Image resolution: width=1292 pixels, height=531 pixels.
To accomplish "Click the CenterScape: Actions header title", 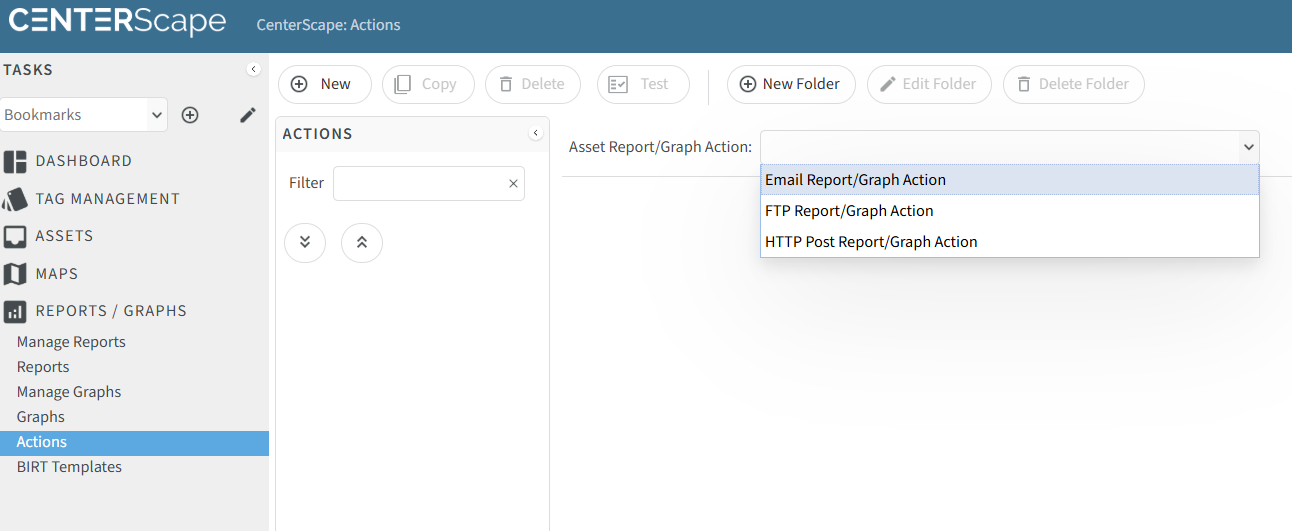I will click(328, 25).
